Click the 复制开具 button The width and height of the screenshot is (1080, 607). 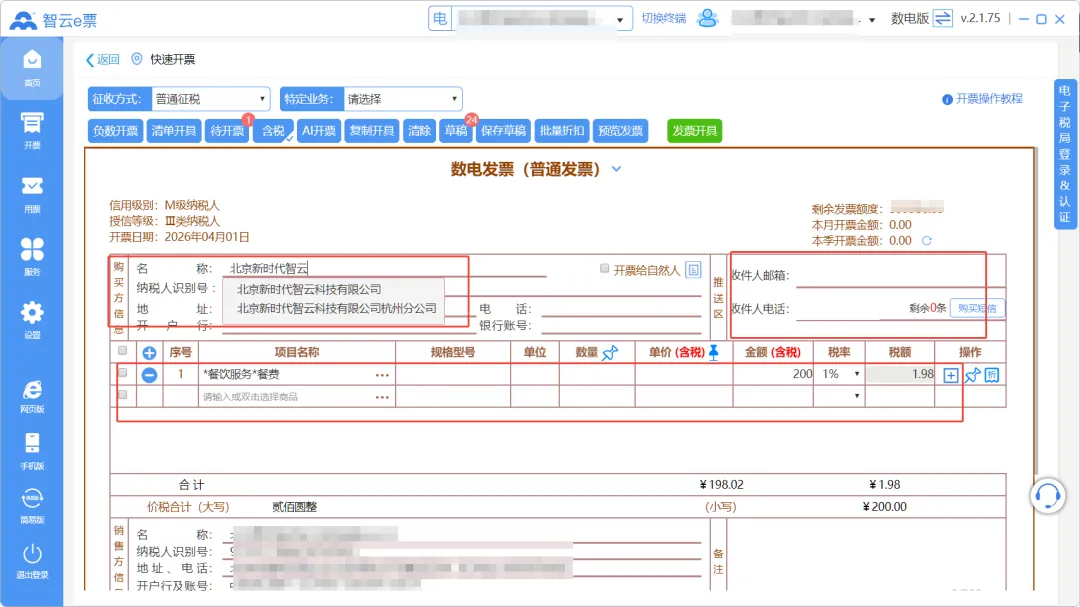(372, 131)
